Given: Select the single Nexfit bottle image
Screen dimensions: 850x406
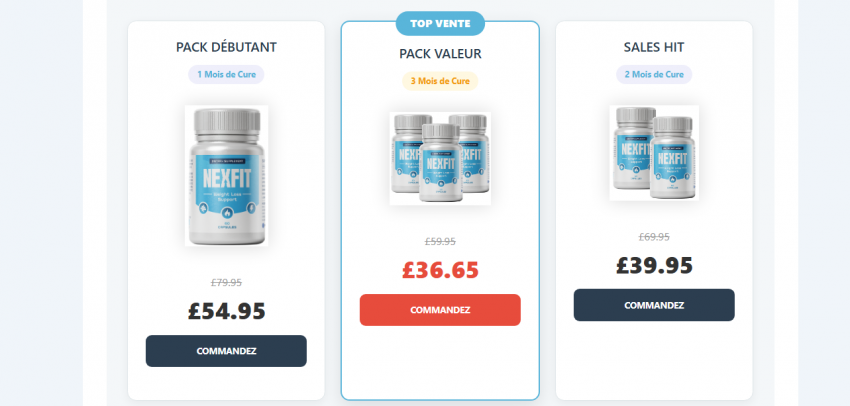Looking at the screenshot, I should [226, 176].
